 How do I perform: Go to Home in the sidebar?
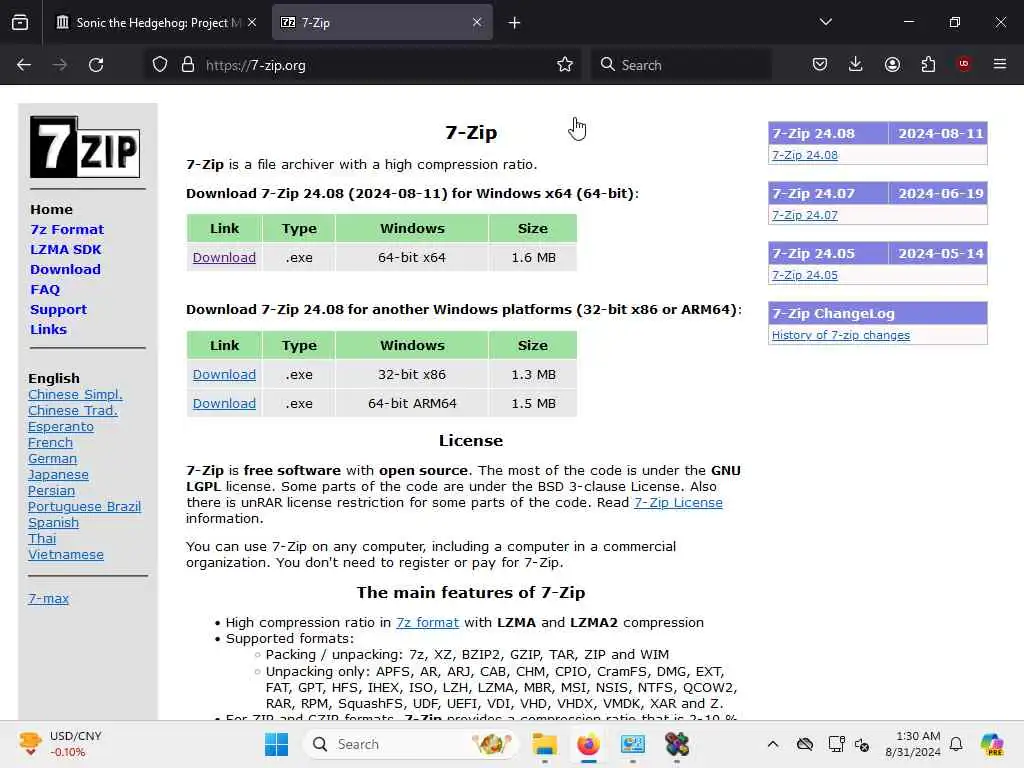click(x=52, y=210)
